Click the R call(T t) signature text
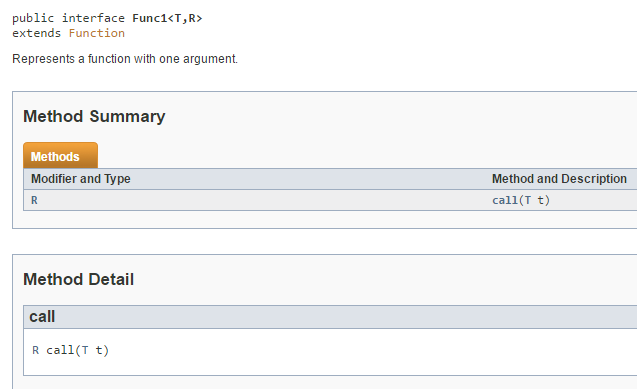The image size is (637, 389). point(71,350)
